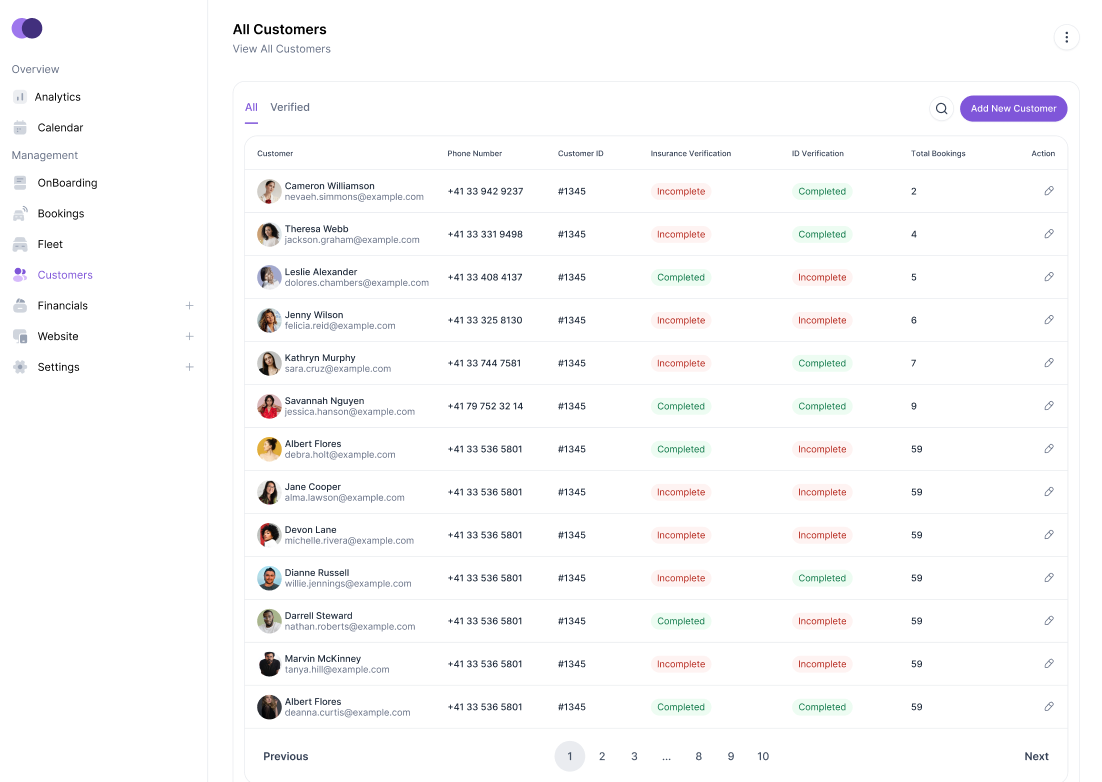Click the ID Verification column header
Screen dimensions: 1102x782
pyautogui.click(x=817, y=153)
